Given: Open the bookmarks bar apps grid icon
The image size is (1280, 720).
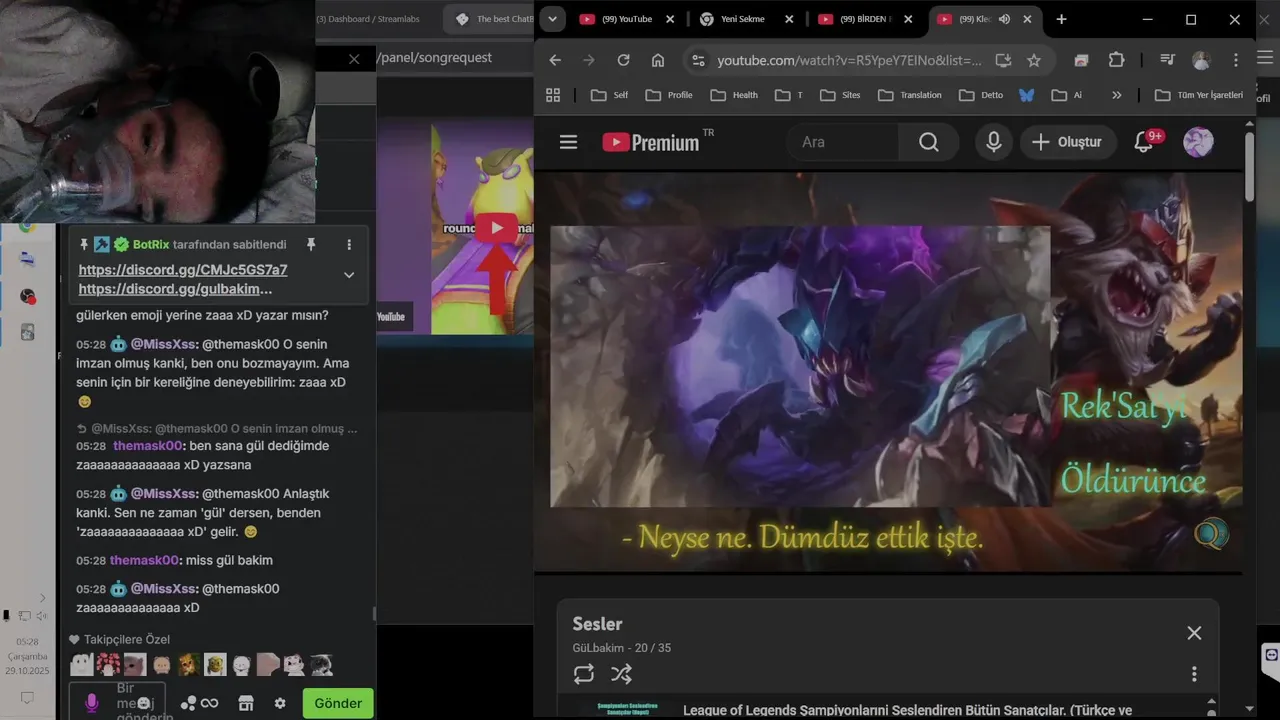Looking at the screenshot, I should click(x=553, y=95).
